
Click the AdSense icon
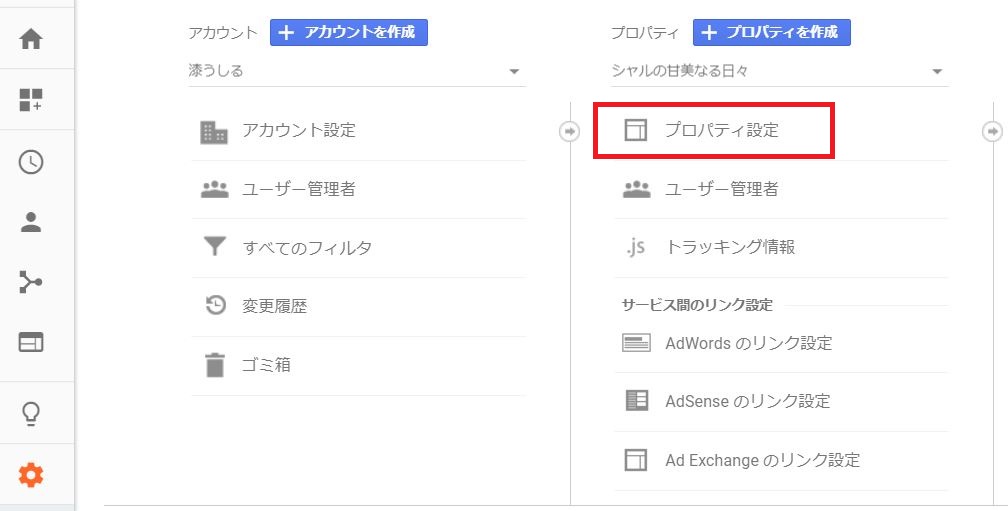coord(636,400)
